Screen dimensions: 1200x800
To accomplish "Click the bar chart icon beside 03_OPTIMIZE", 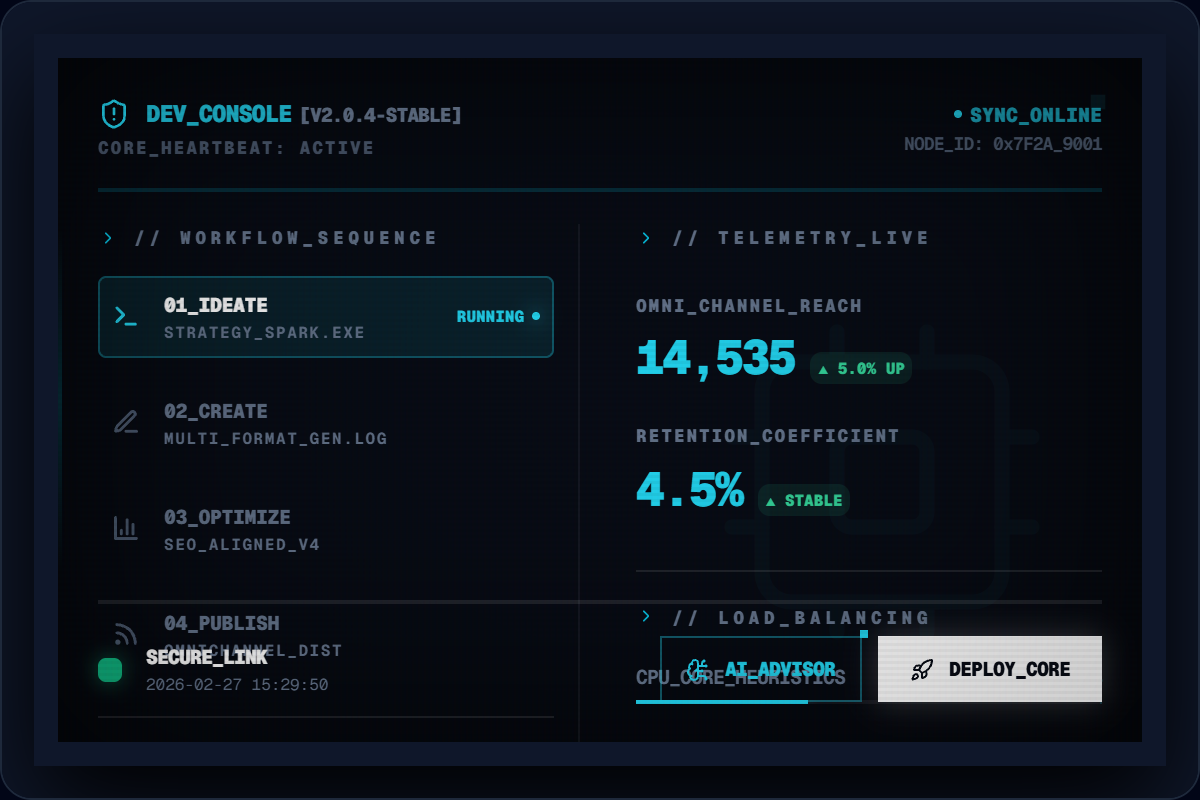I will click(125, 528).
